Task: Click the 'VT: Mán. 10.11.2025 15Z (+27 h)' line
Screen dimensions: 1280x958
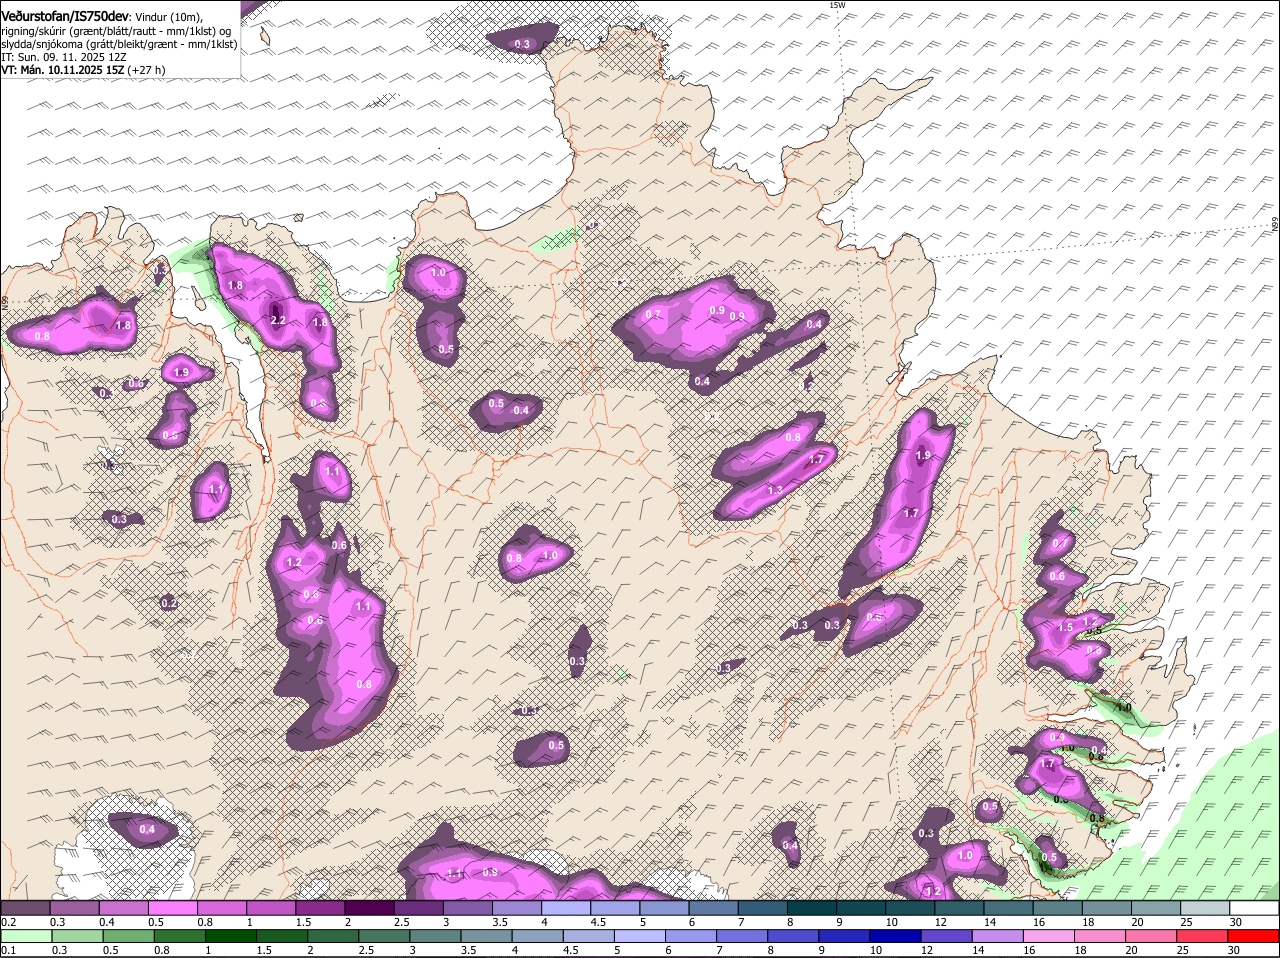Action: click(83, 71)
